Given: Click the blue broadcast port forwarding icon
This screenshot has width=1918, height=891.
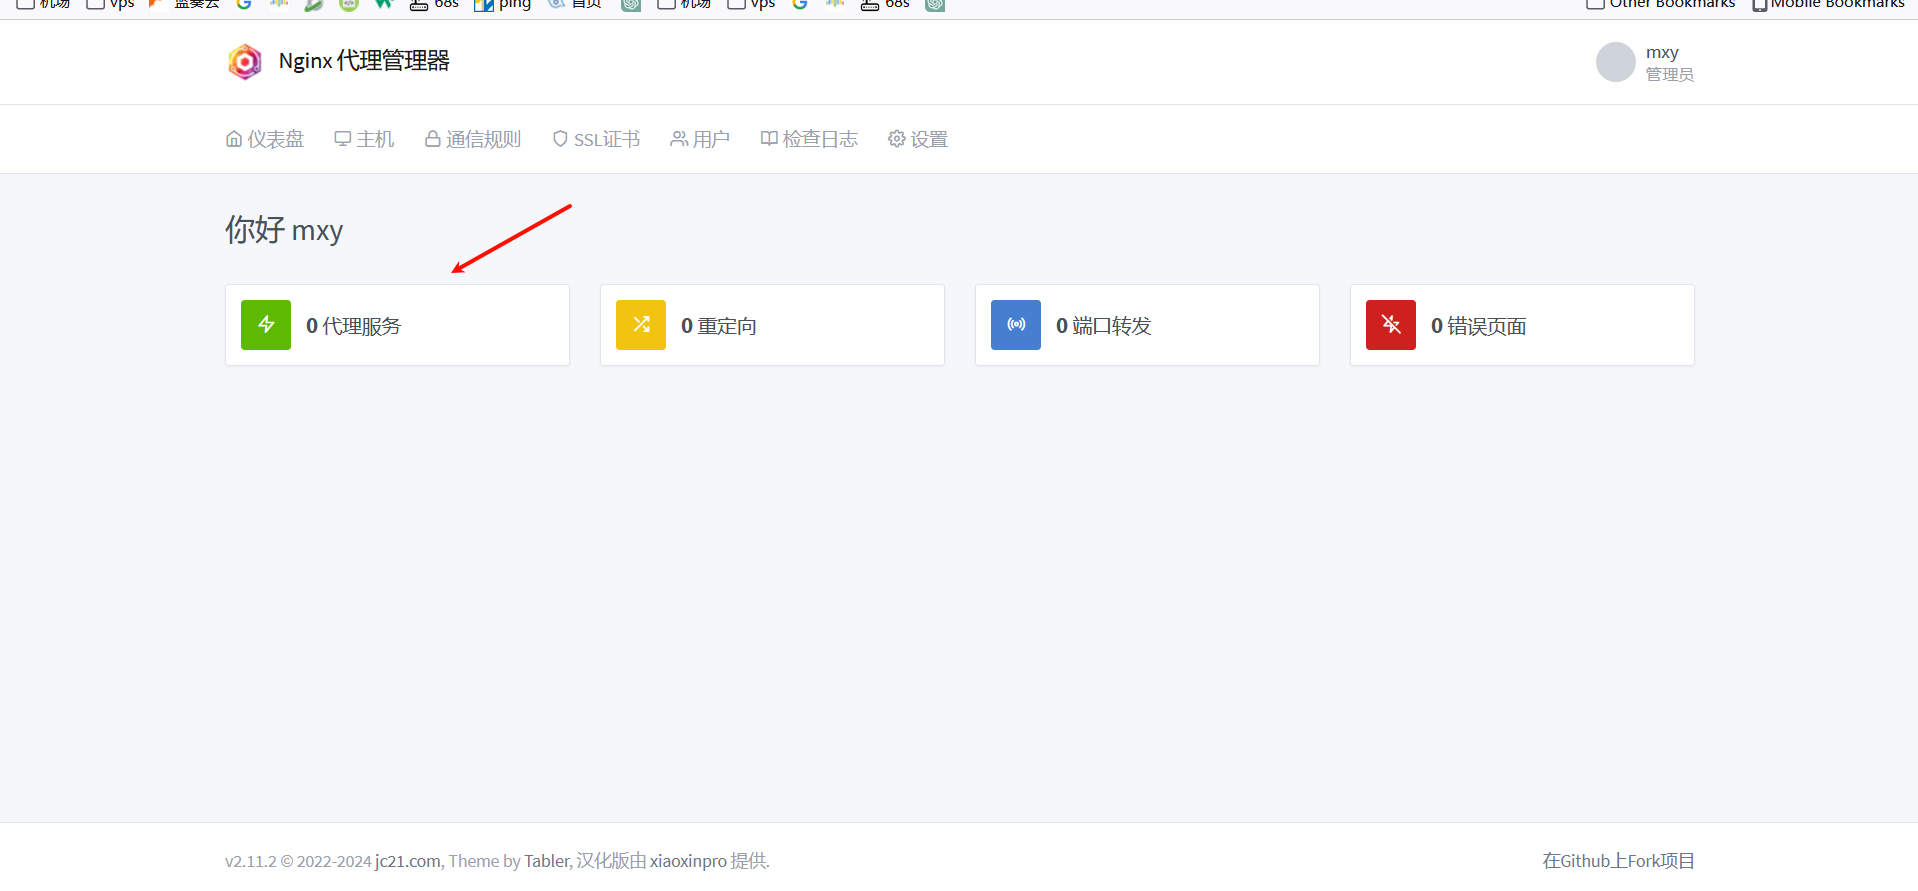Looking at the screenshot, I should 1016,325.
